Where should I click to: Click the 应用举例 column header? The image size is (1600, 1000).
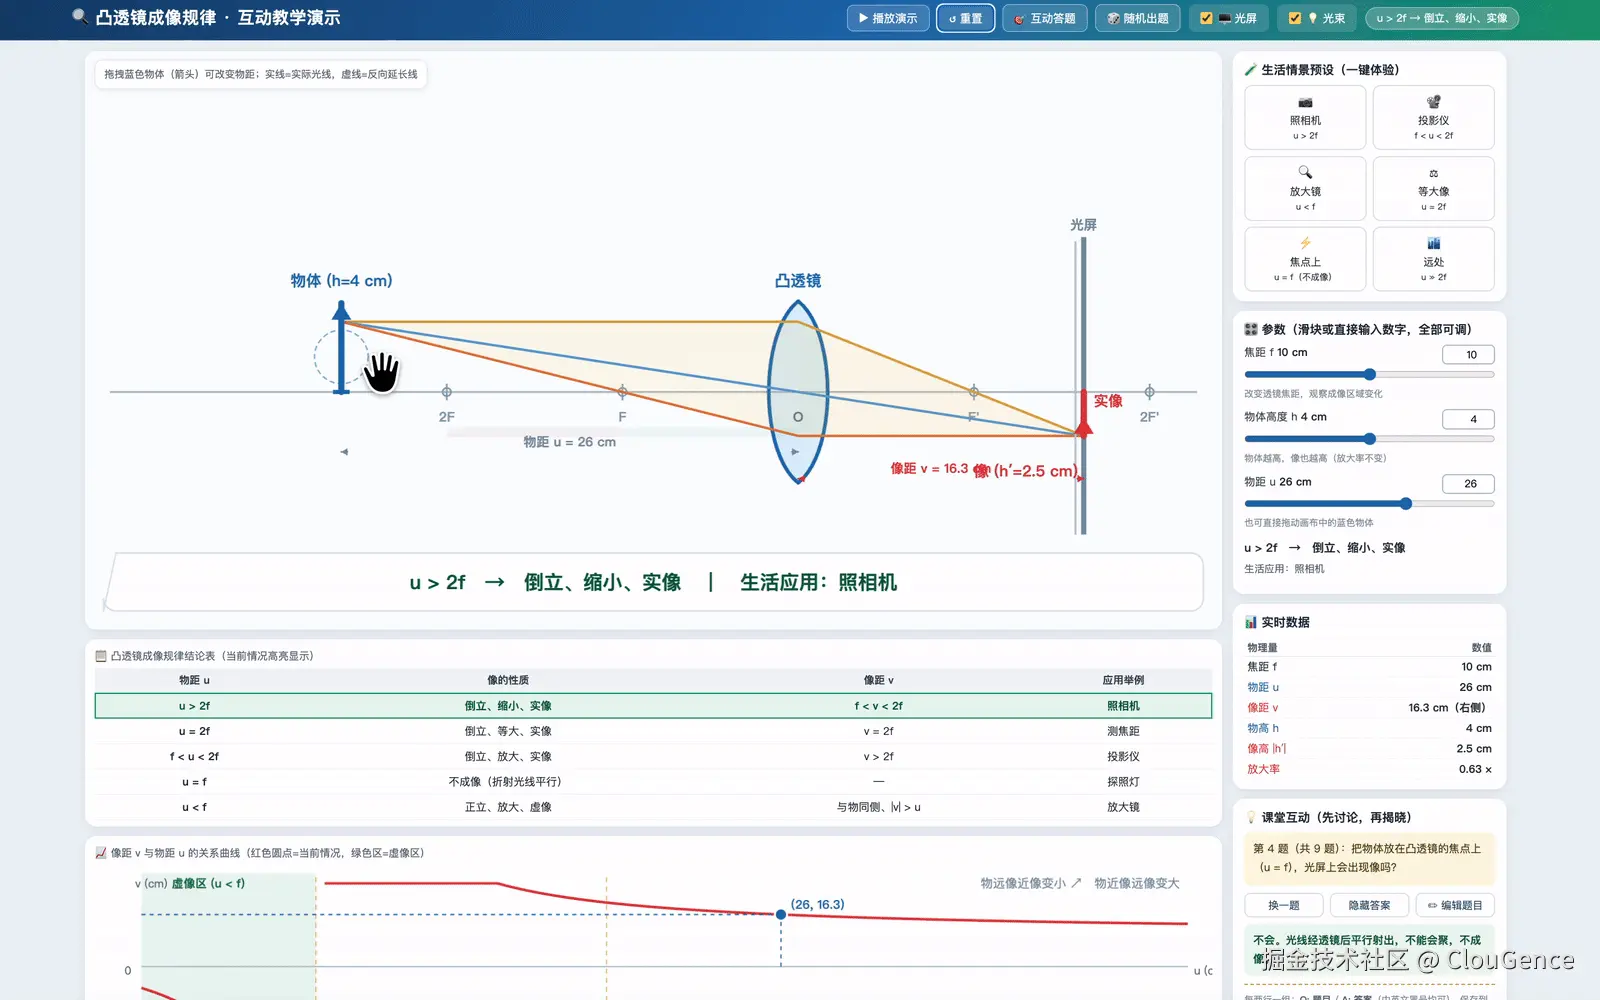[x=1123, y=680]
